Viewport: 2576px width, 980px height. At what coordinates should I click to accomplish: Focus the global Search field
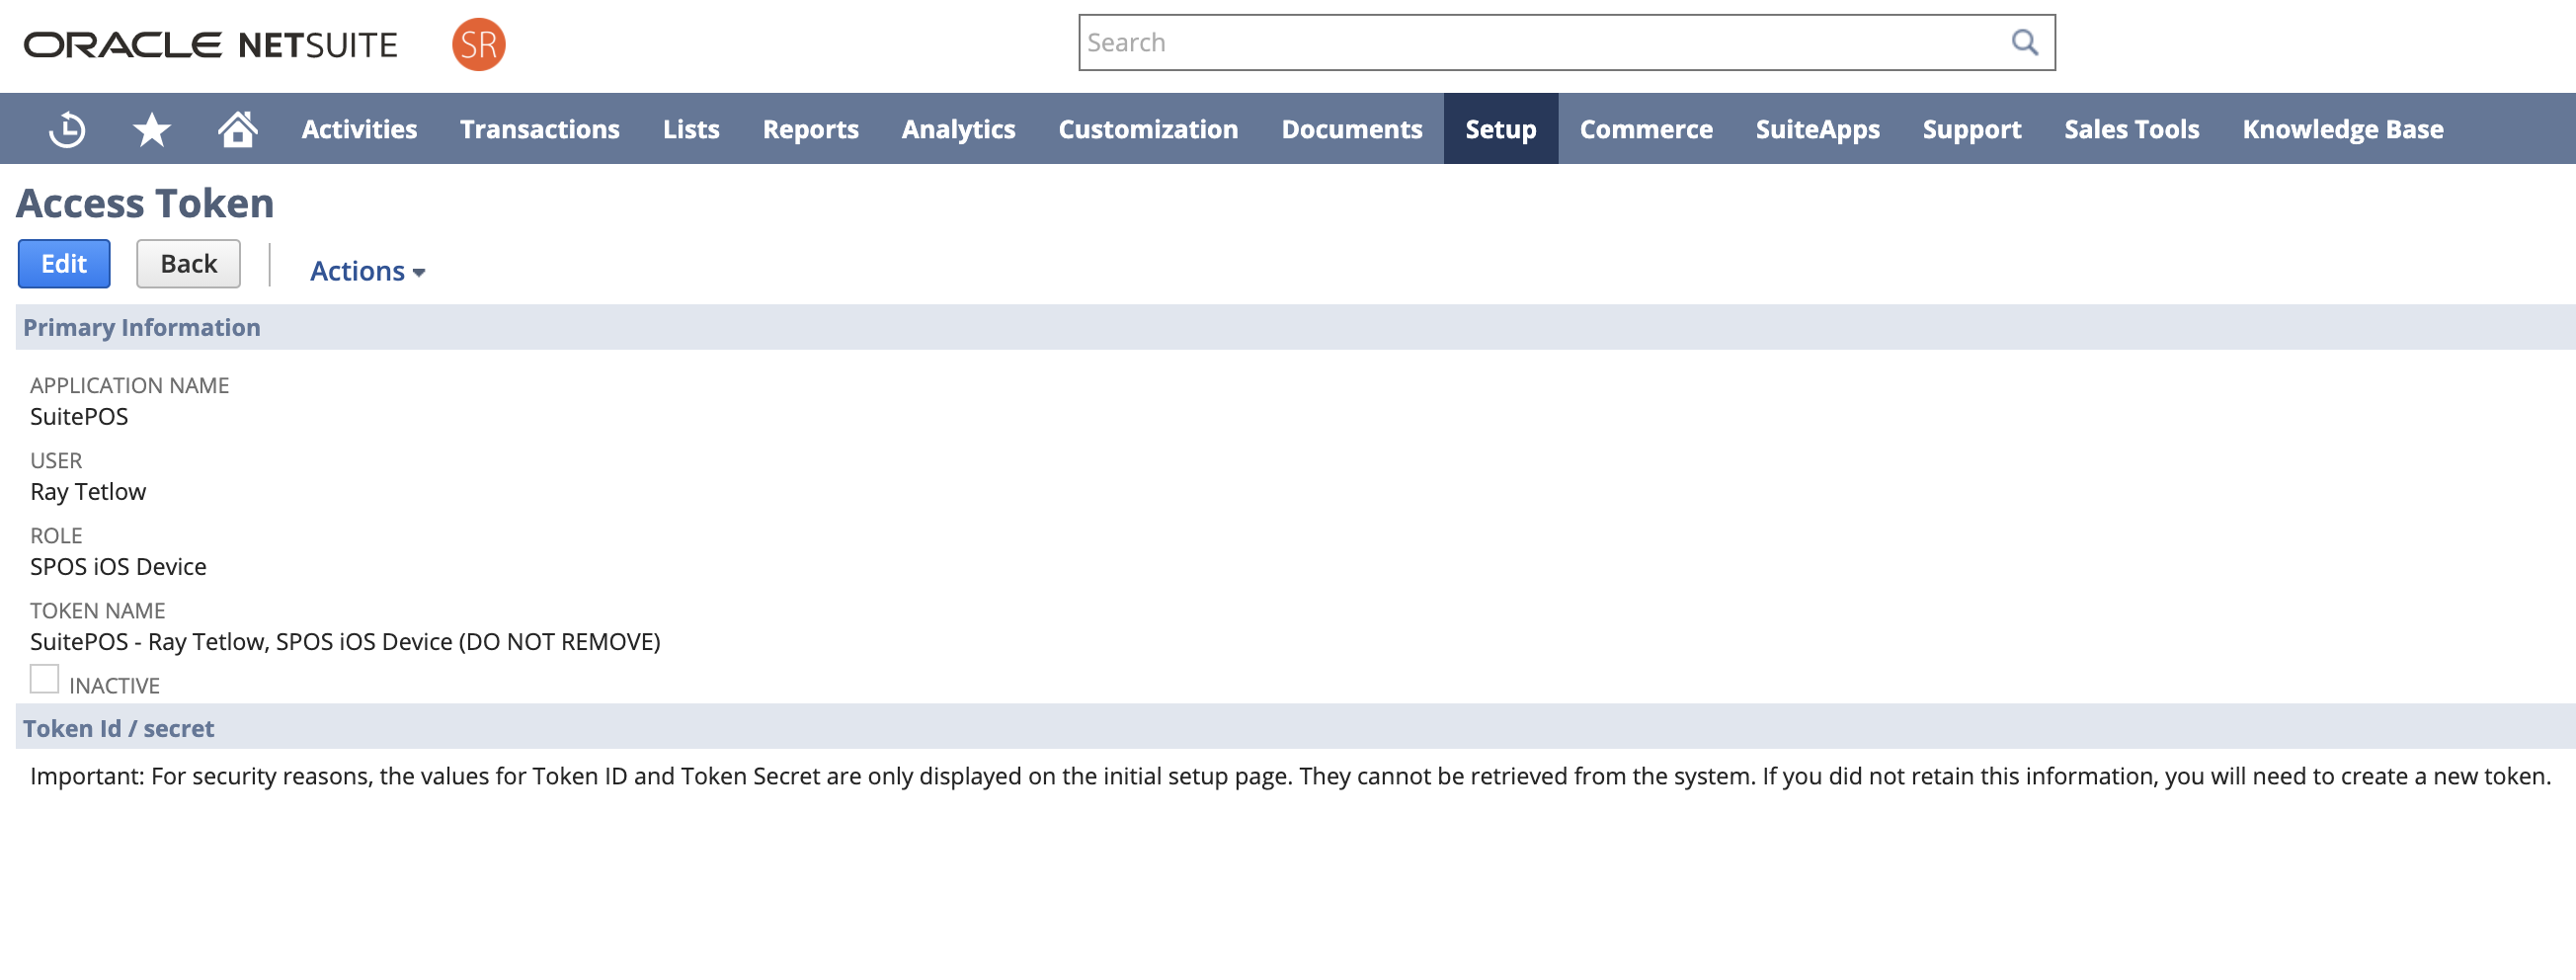(x=1566, y=42)
